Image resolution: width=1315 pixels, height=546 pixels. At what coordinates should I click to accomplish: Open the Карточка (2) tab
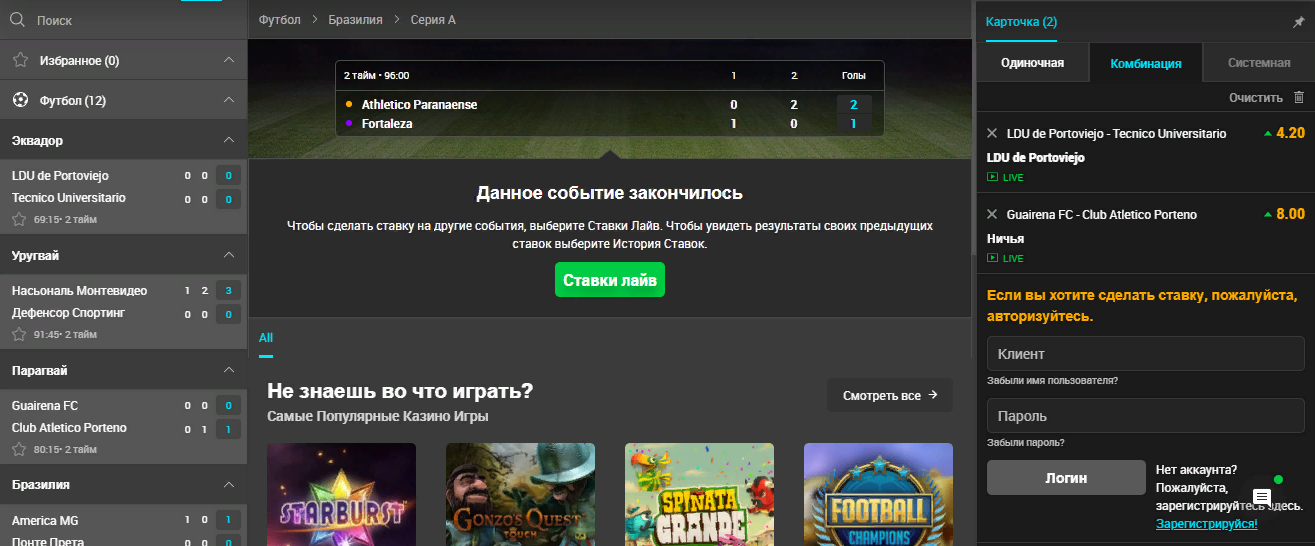click(1021, 22)
